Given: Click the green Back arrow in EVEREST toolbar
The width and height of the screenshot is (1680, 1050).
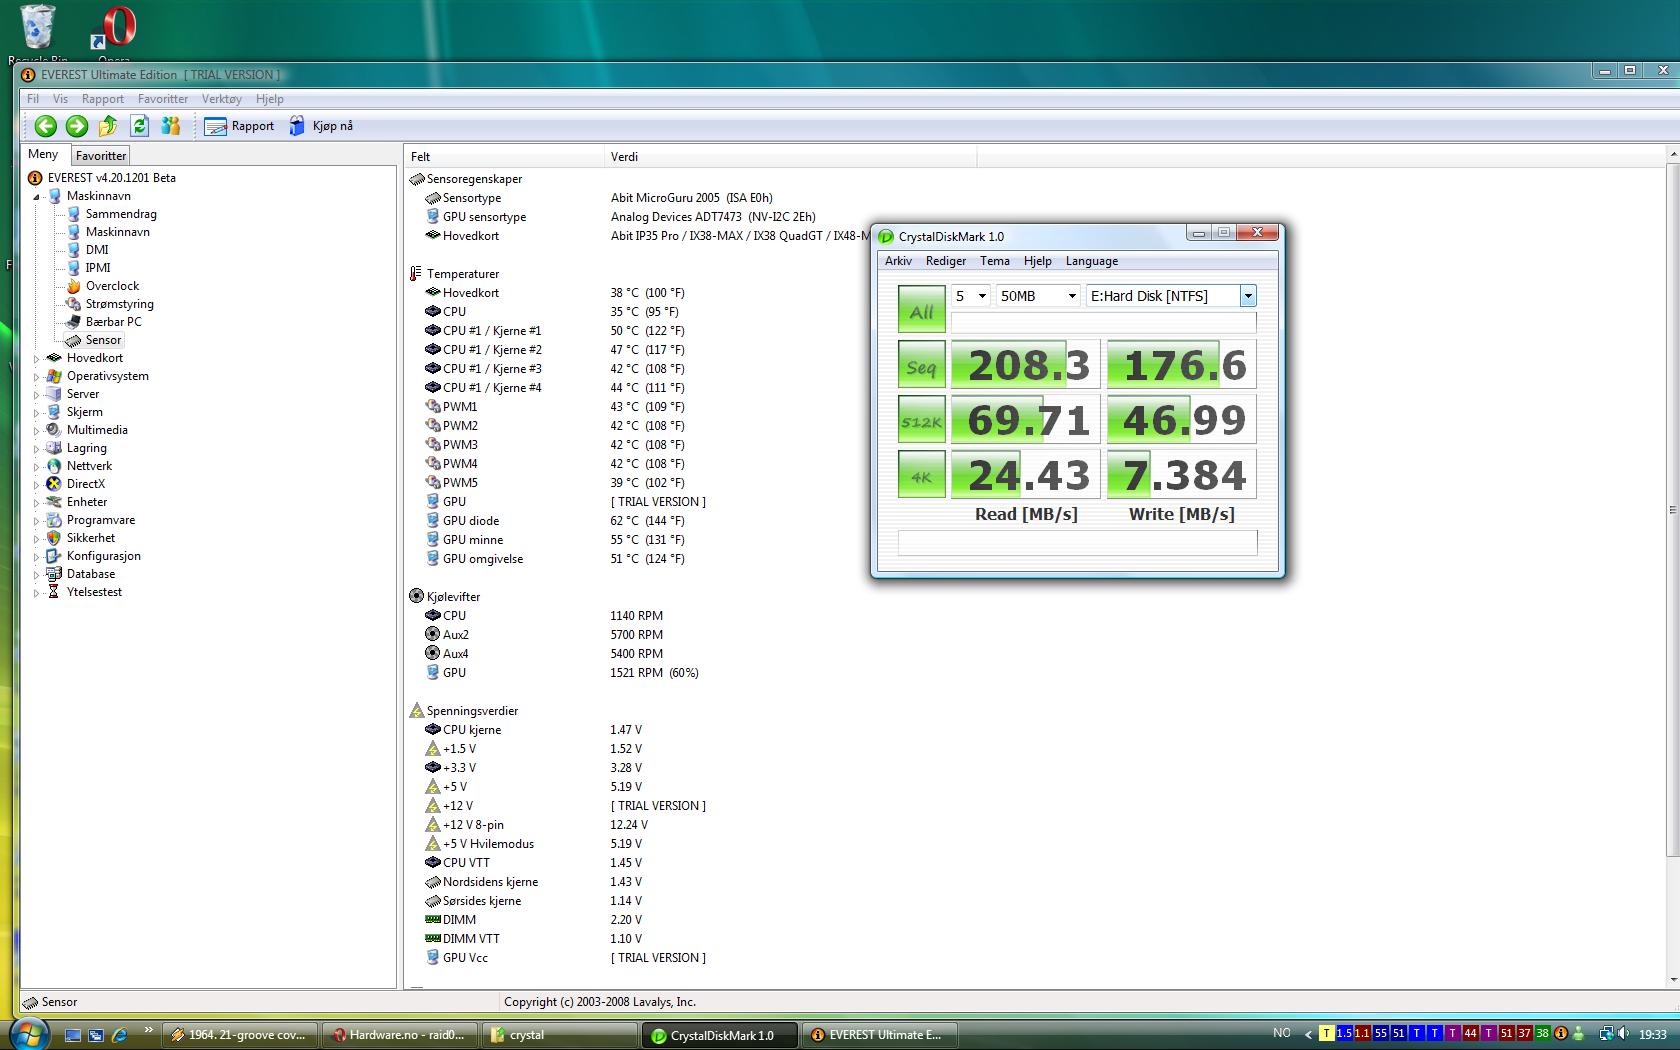Looking at the screenshot, I should pyautogui.click(x=45, y=126).
